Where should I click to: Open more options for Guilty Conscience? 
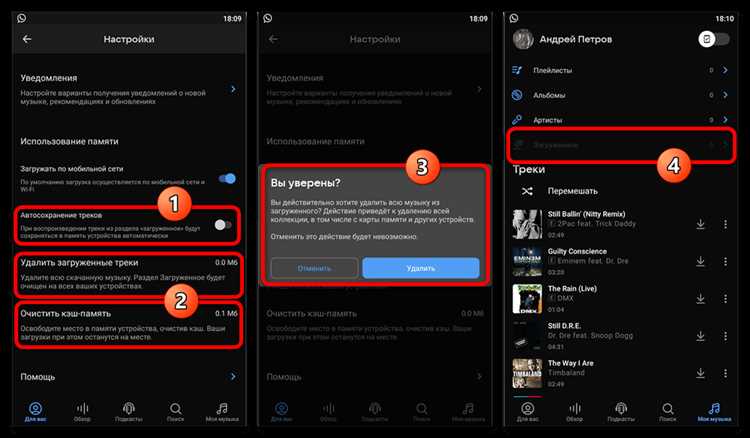[725, 262]
